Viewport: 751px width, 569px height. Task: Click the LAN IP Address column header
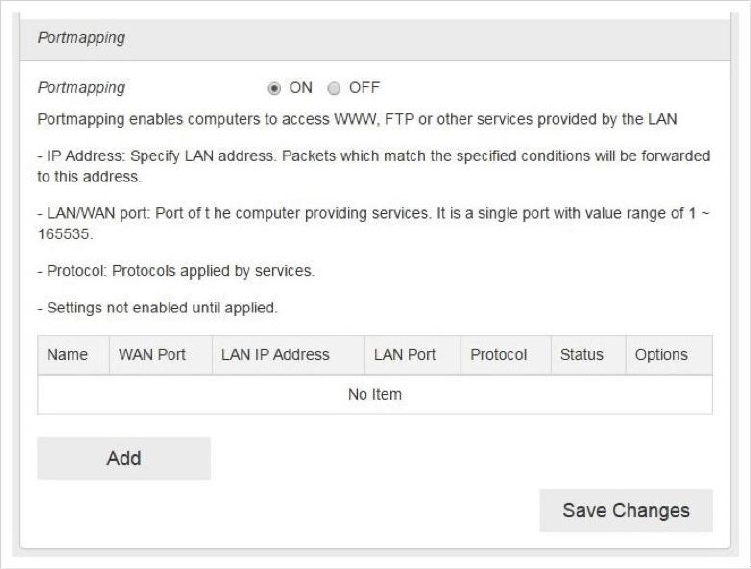click(x=274, y=355)
